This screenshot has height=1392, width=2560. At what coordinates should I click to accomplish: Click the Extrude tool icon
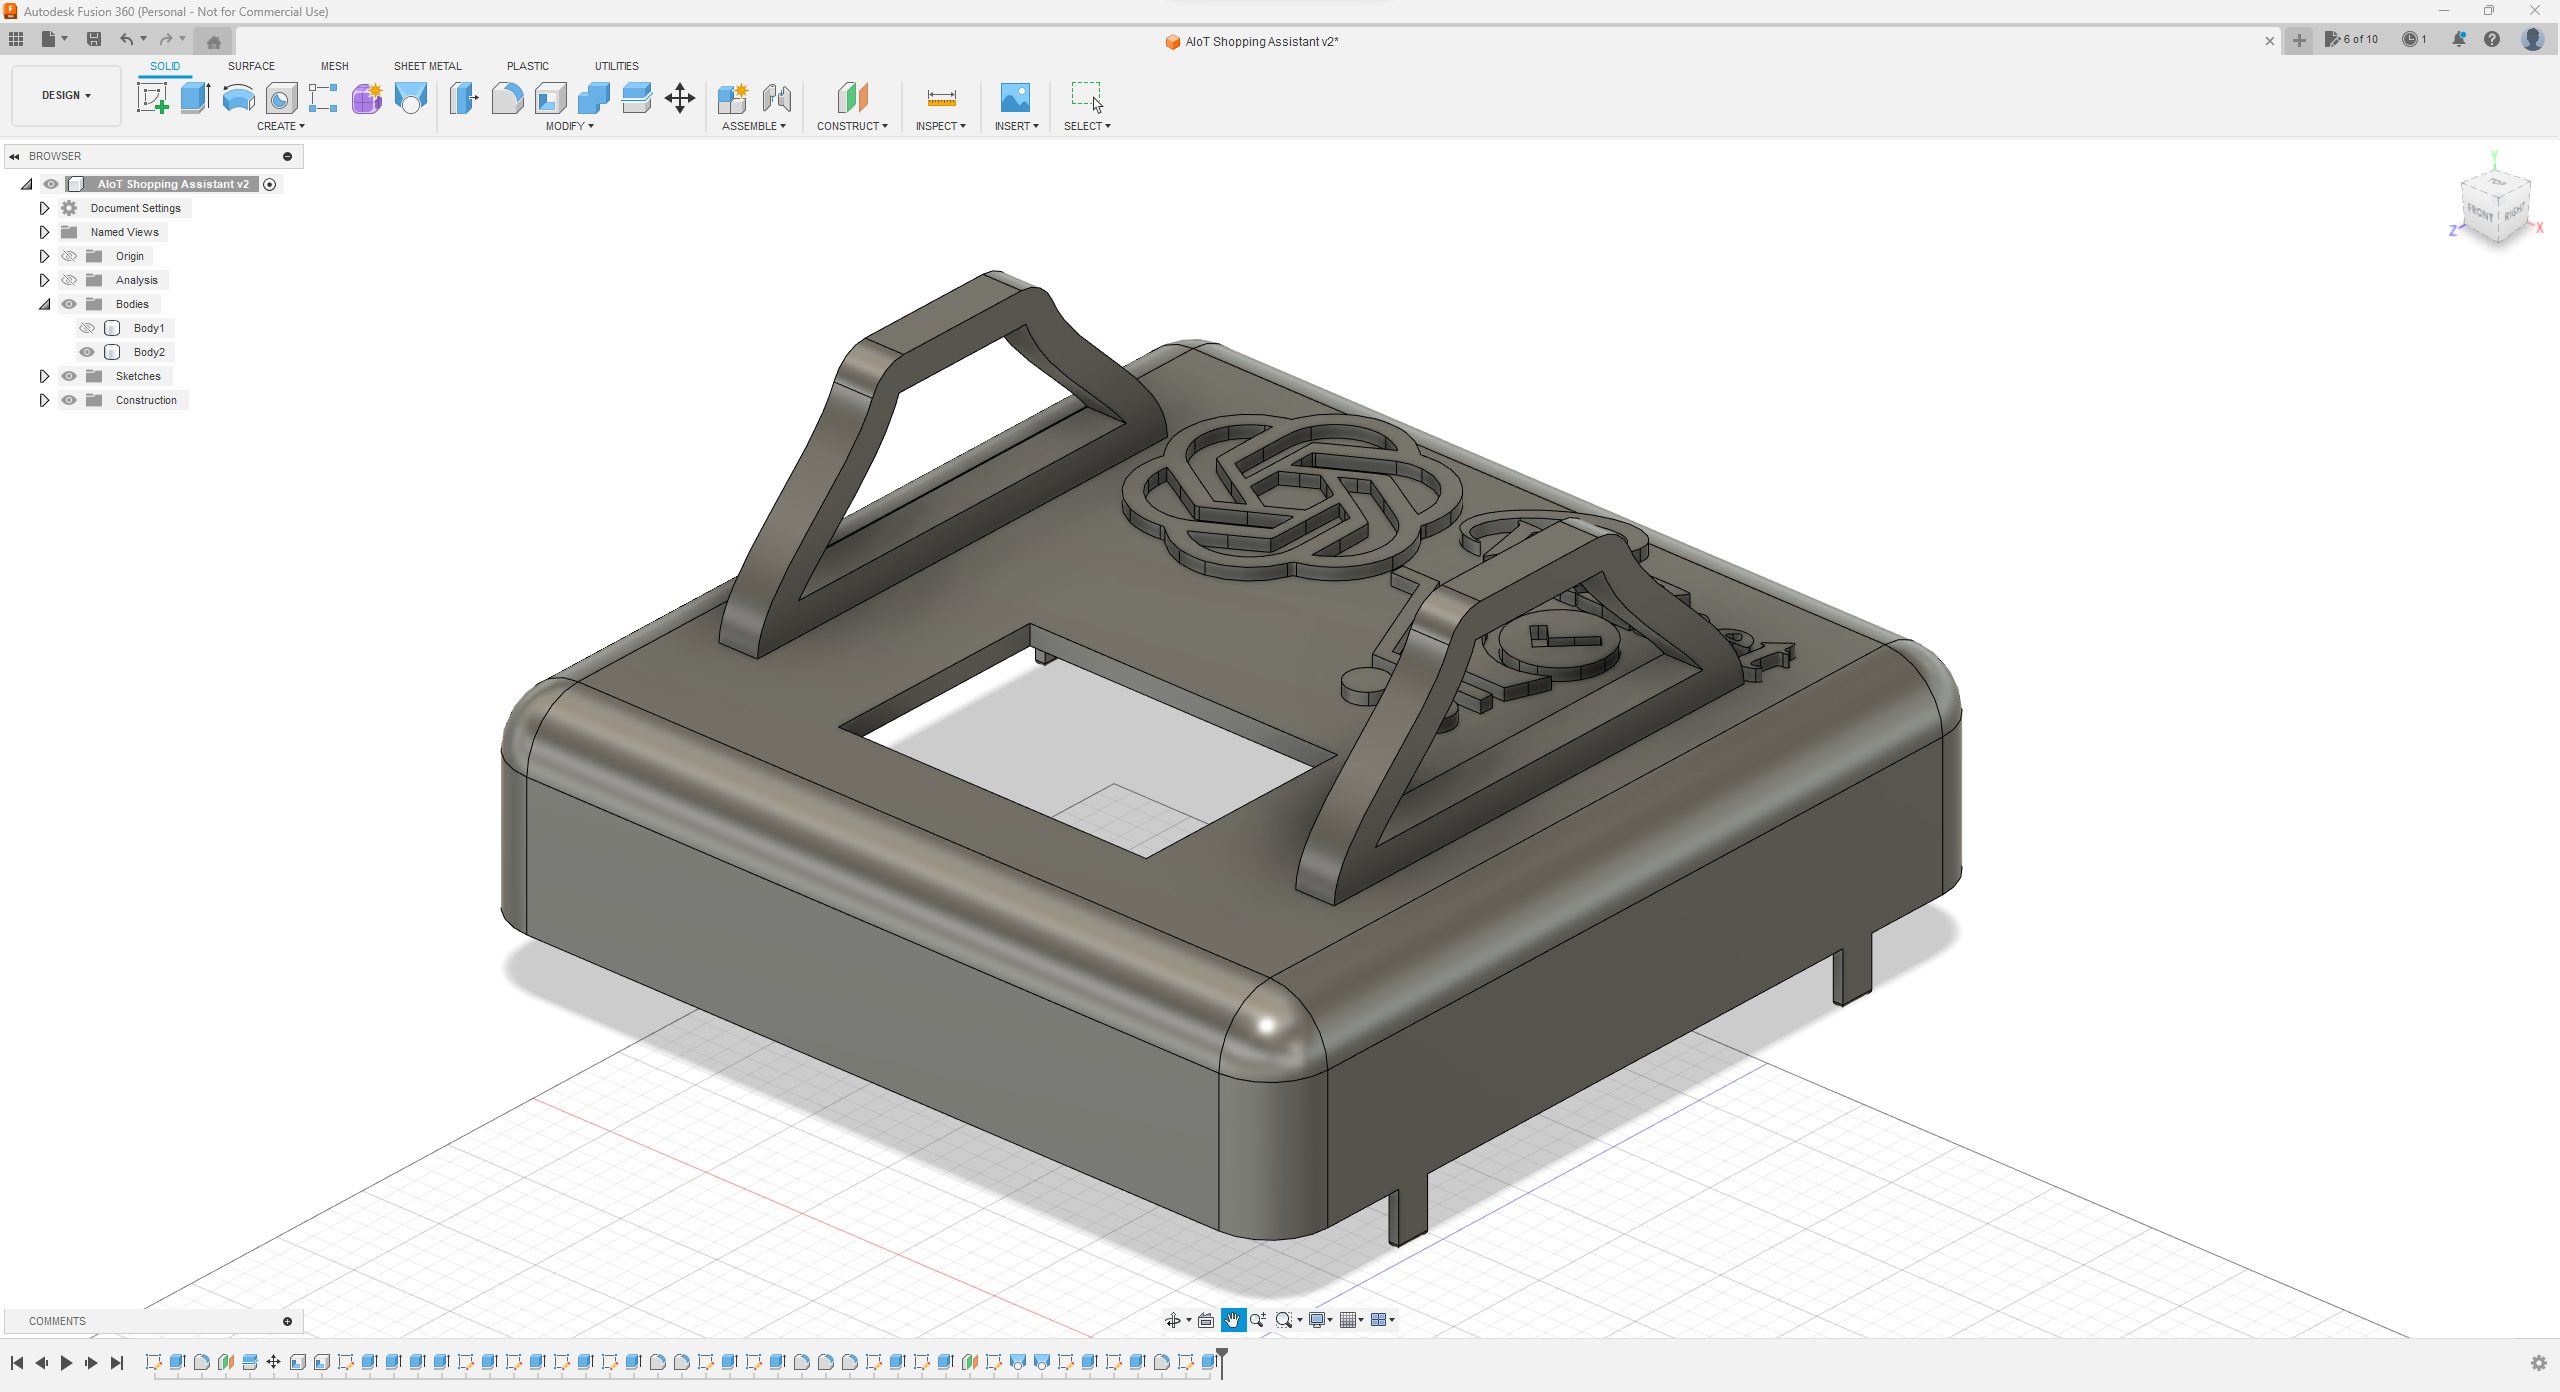pyautogui.click(x=195, y=98)
